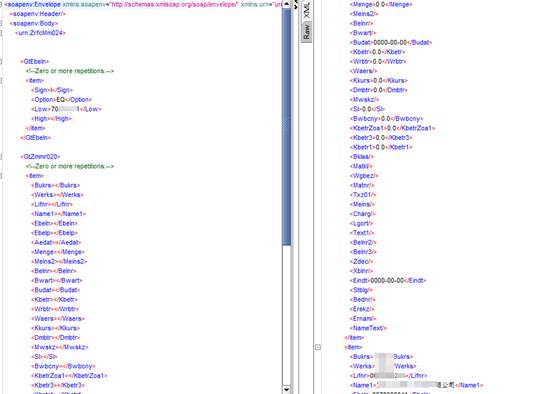Select the empty KbetrZoa1 element in request
This screenshot has width=553, height=394.
(x=69, y=376)
